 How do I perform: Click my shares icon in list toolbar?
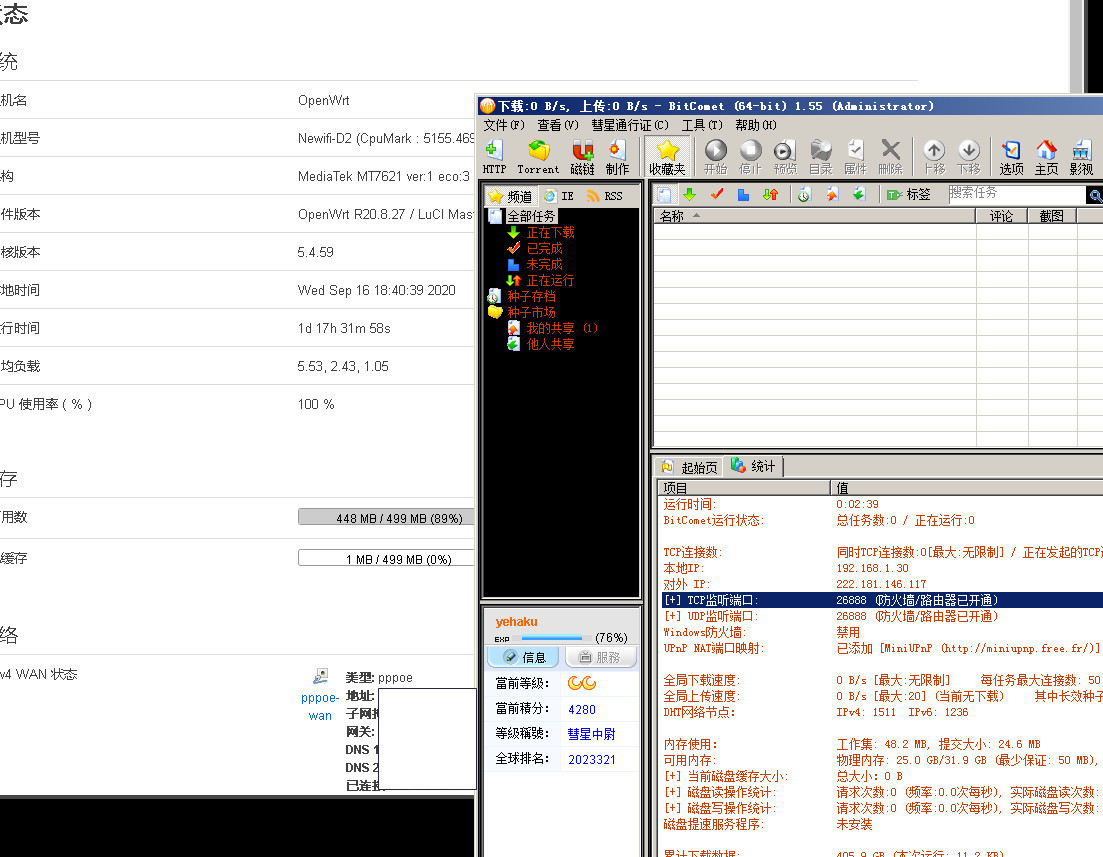tap(832, 194)
